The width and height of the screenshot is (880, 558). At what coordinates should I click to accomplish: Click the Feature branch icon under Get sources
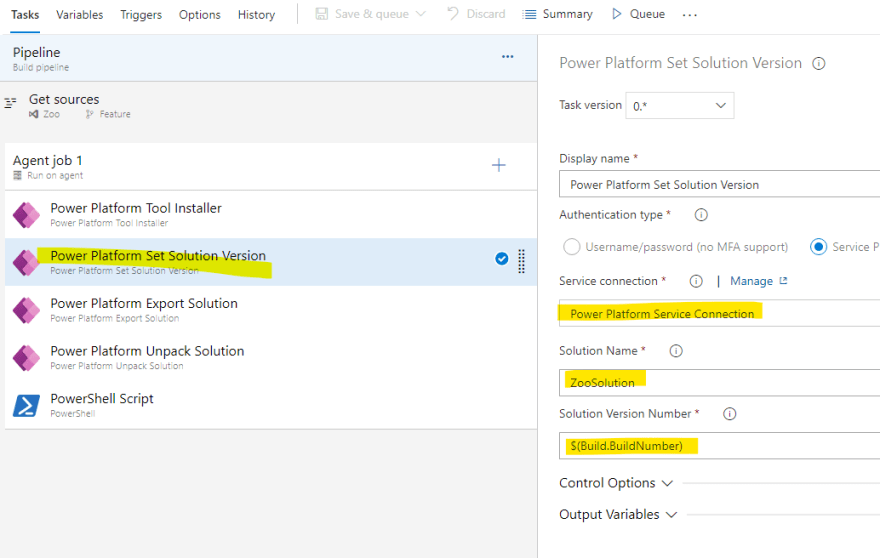click(89, 114)
